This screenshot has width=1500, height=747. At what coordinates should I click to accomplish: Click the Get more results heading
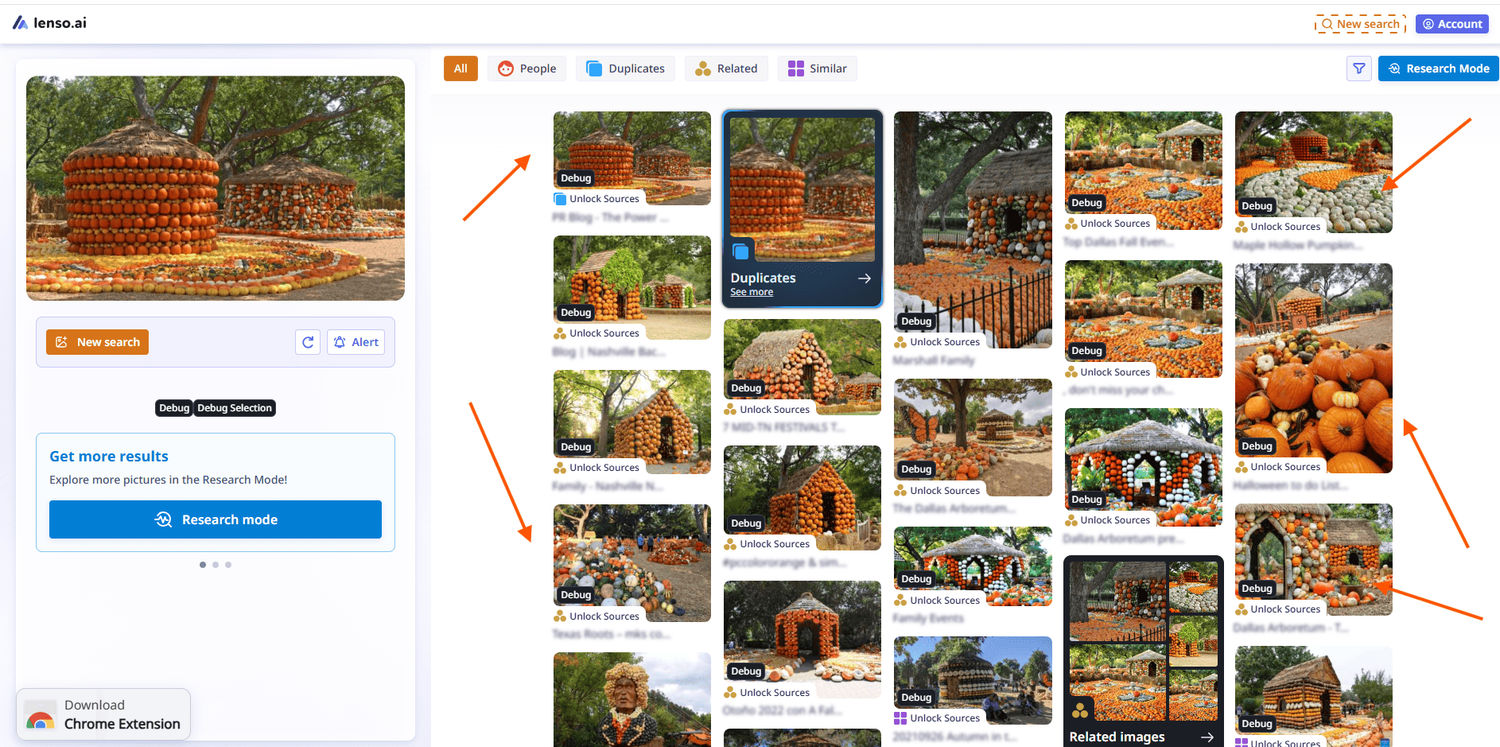(x=109, y=456)
